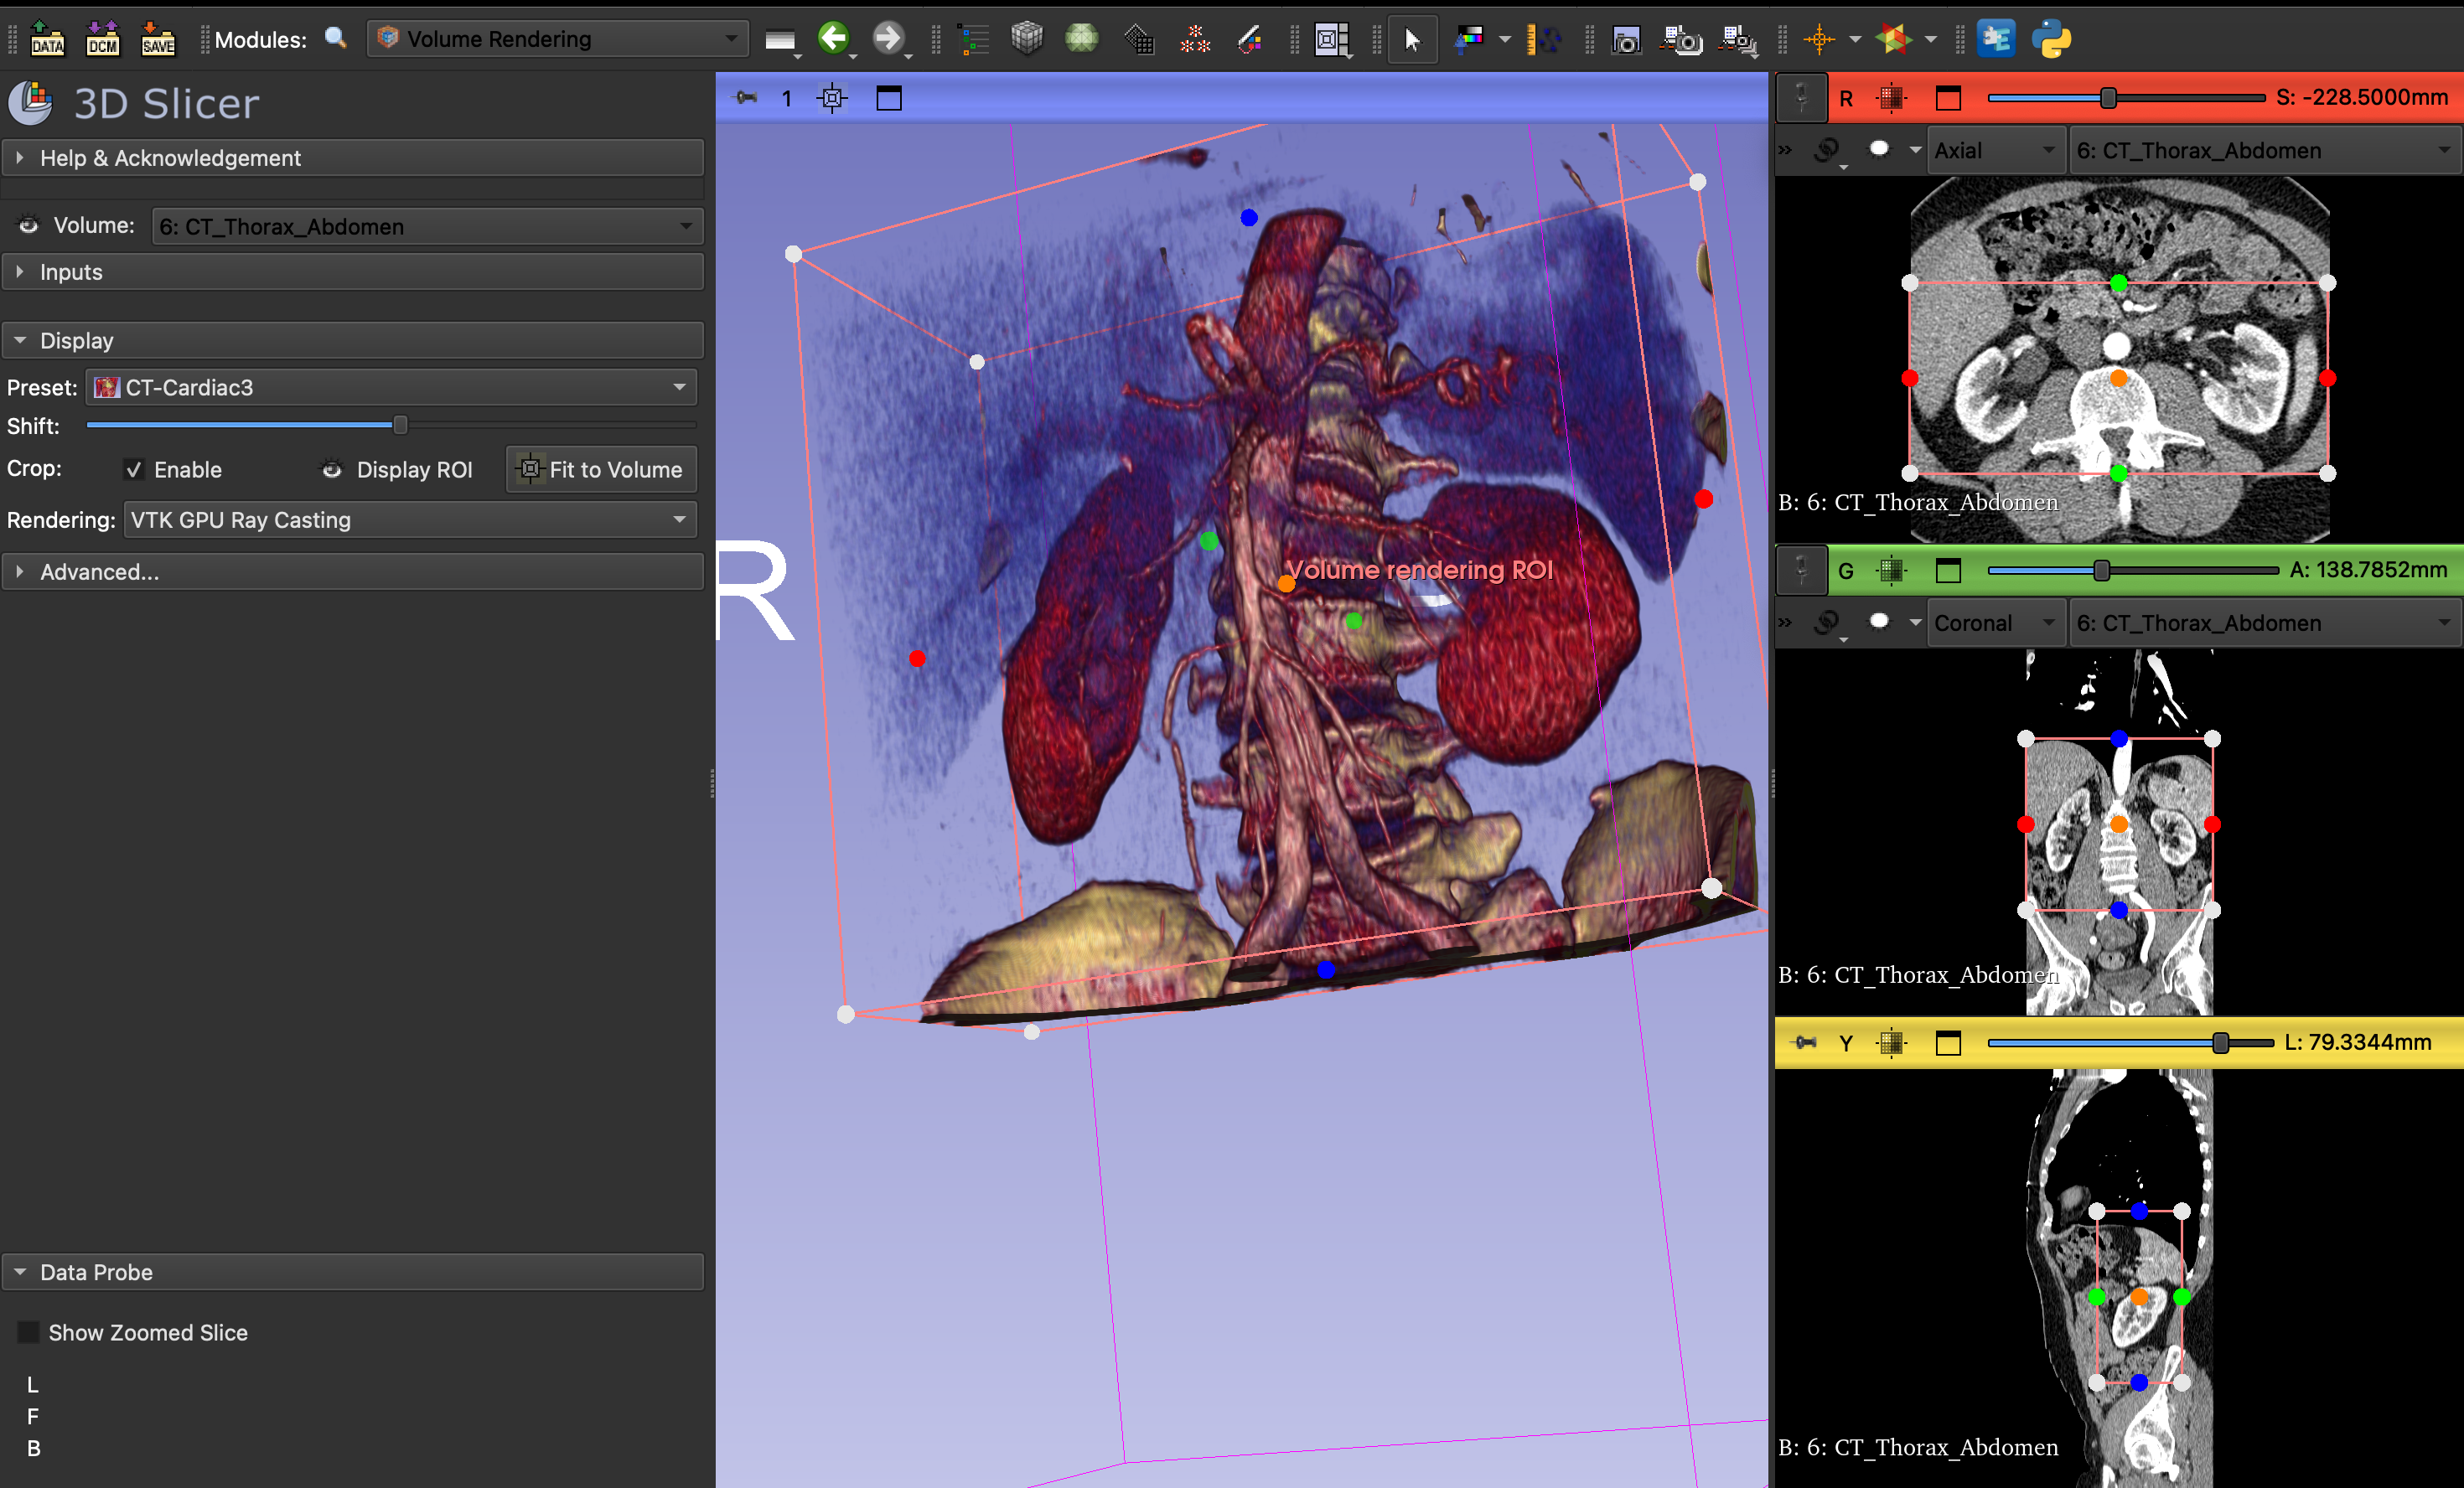Open the Extensions Manager icon

pyautogui.click(x=1996, y=39)
